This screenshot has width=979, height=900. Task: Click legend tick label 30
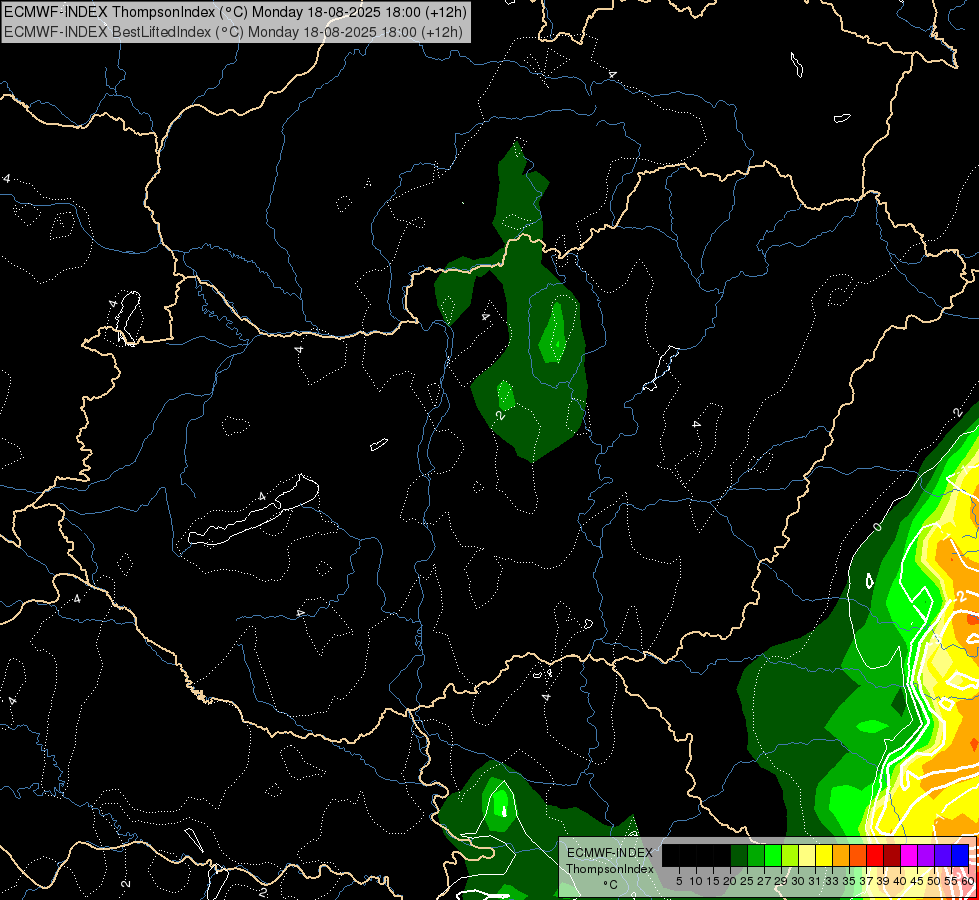[x=798, y=881]
